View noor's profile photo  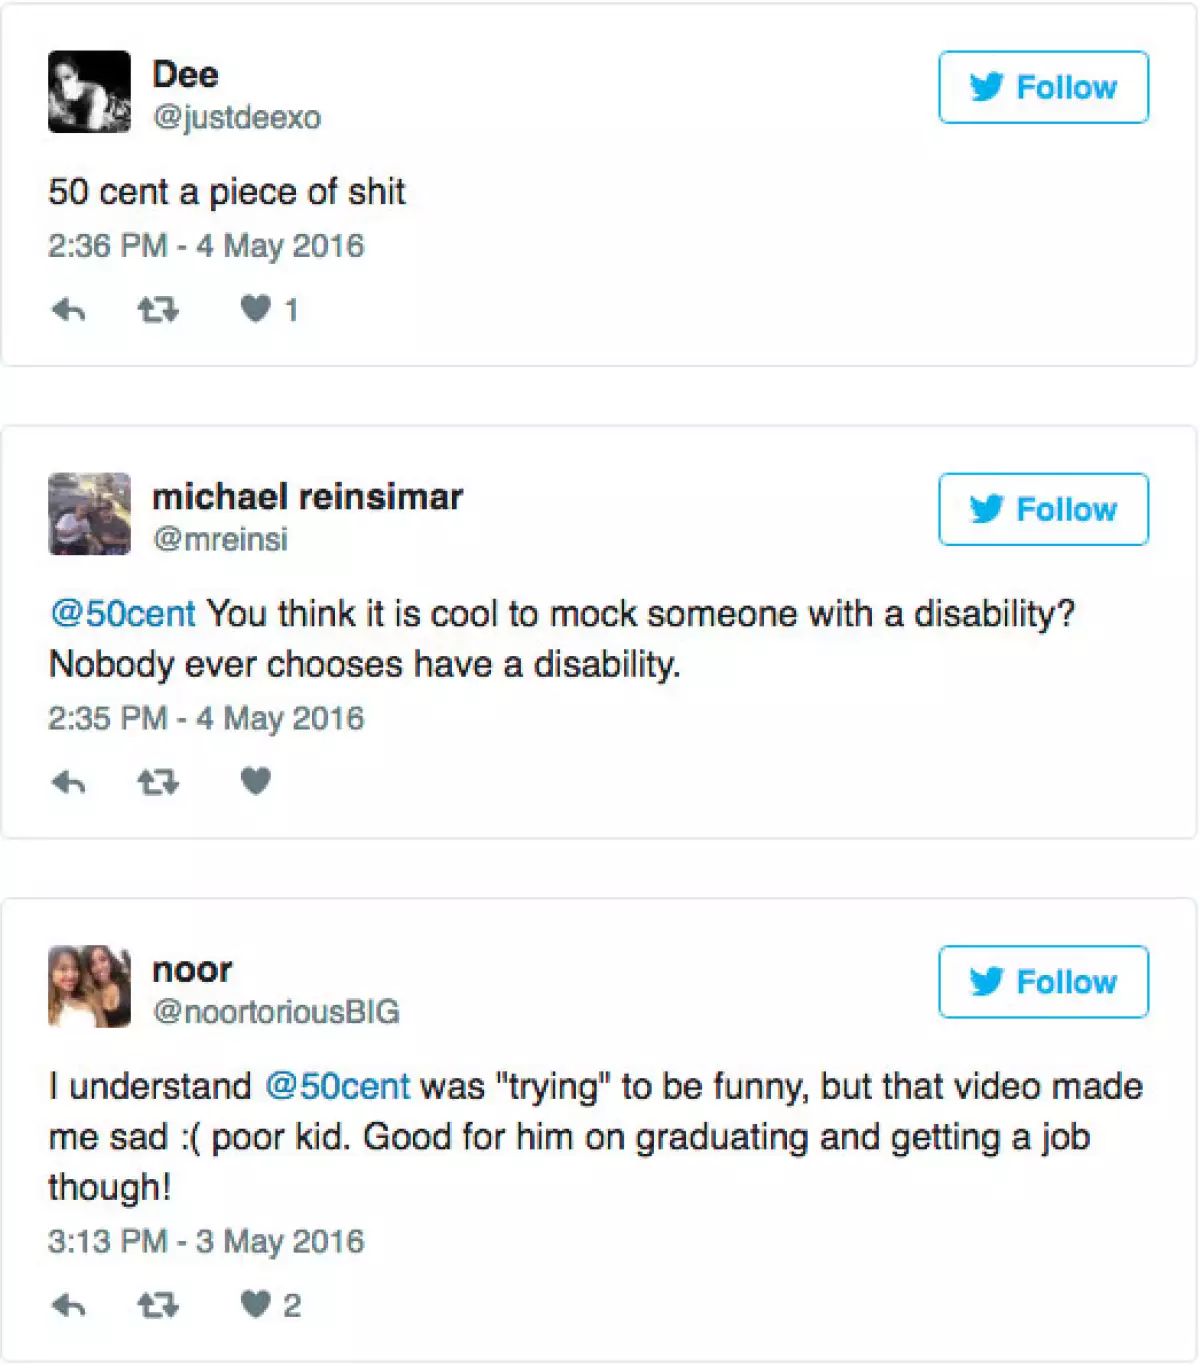point(89,987)
